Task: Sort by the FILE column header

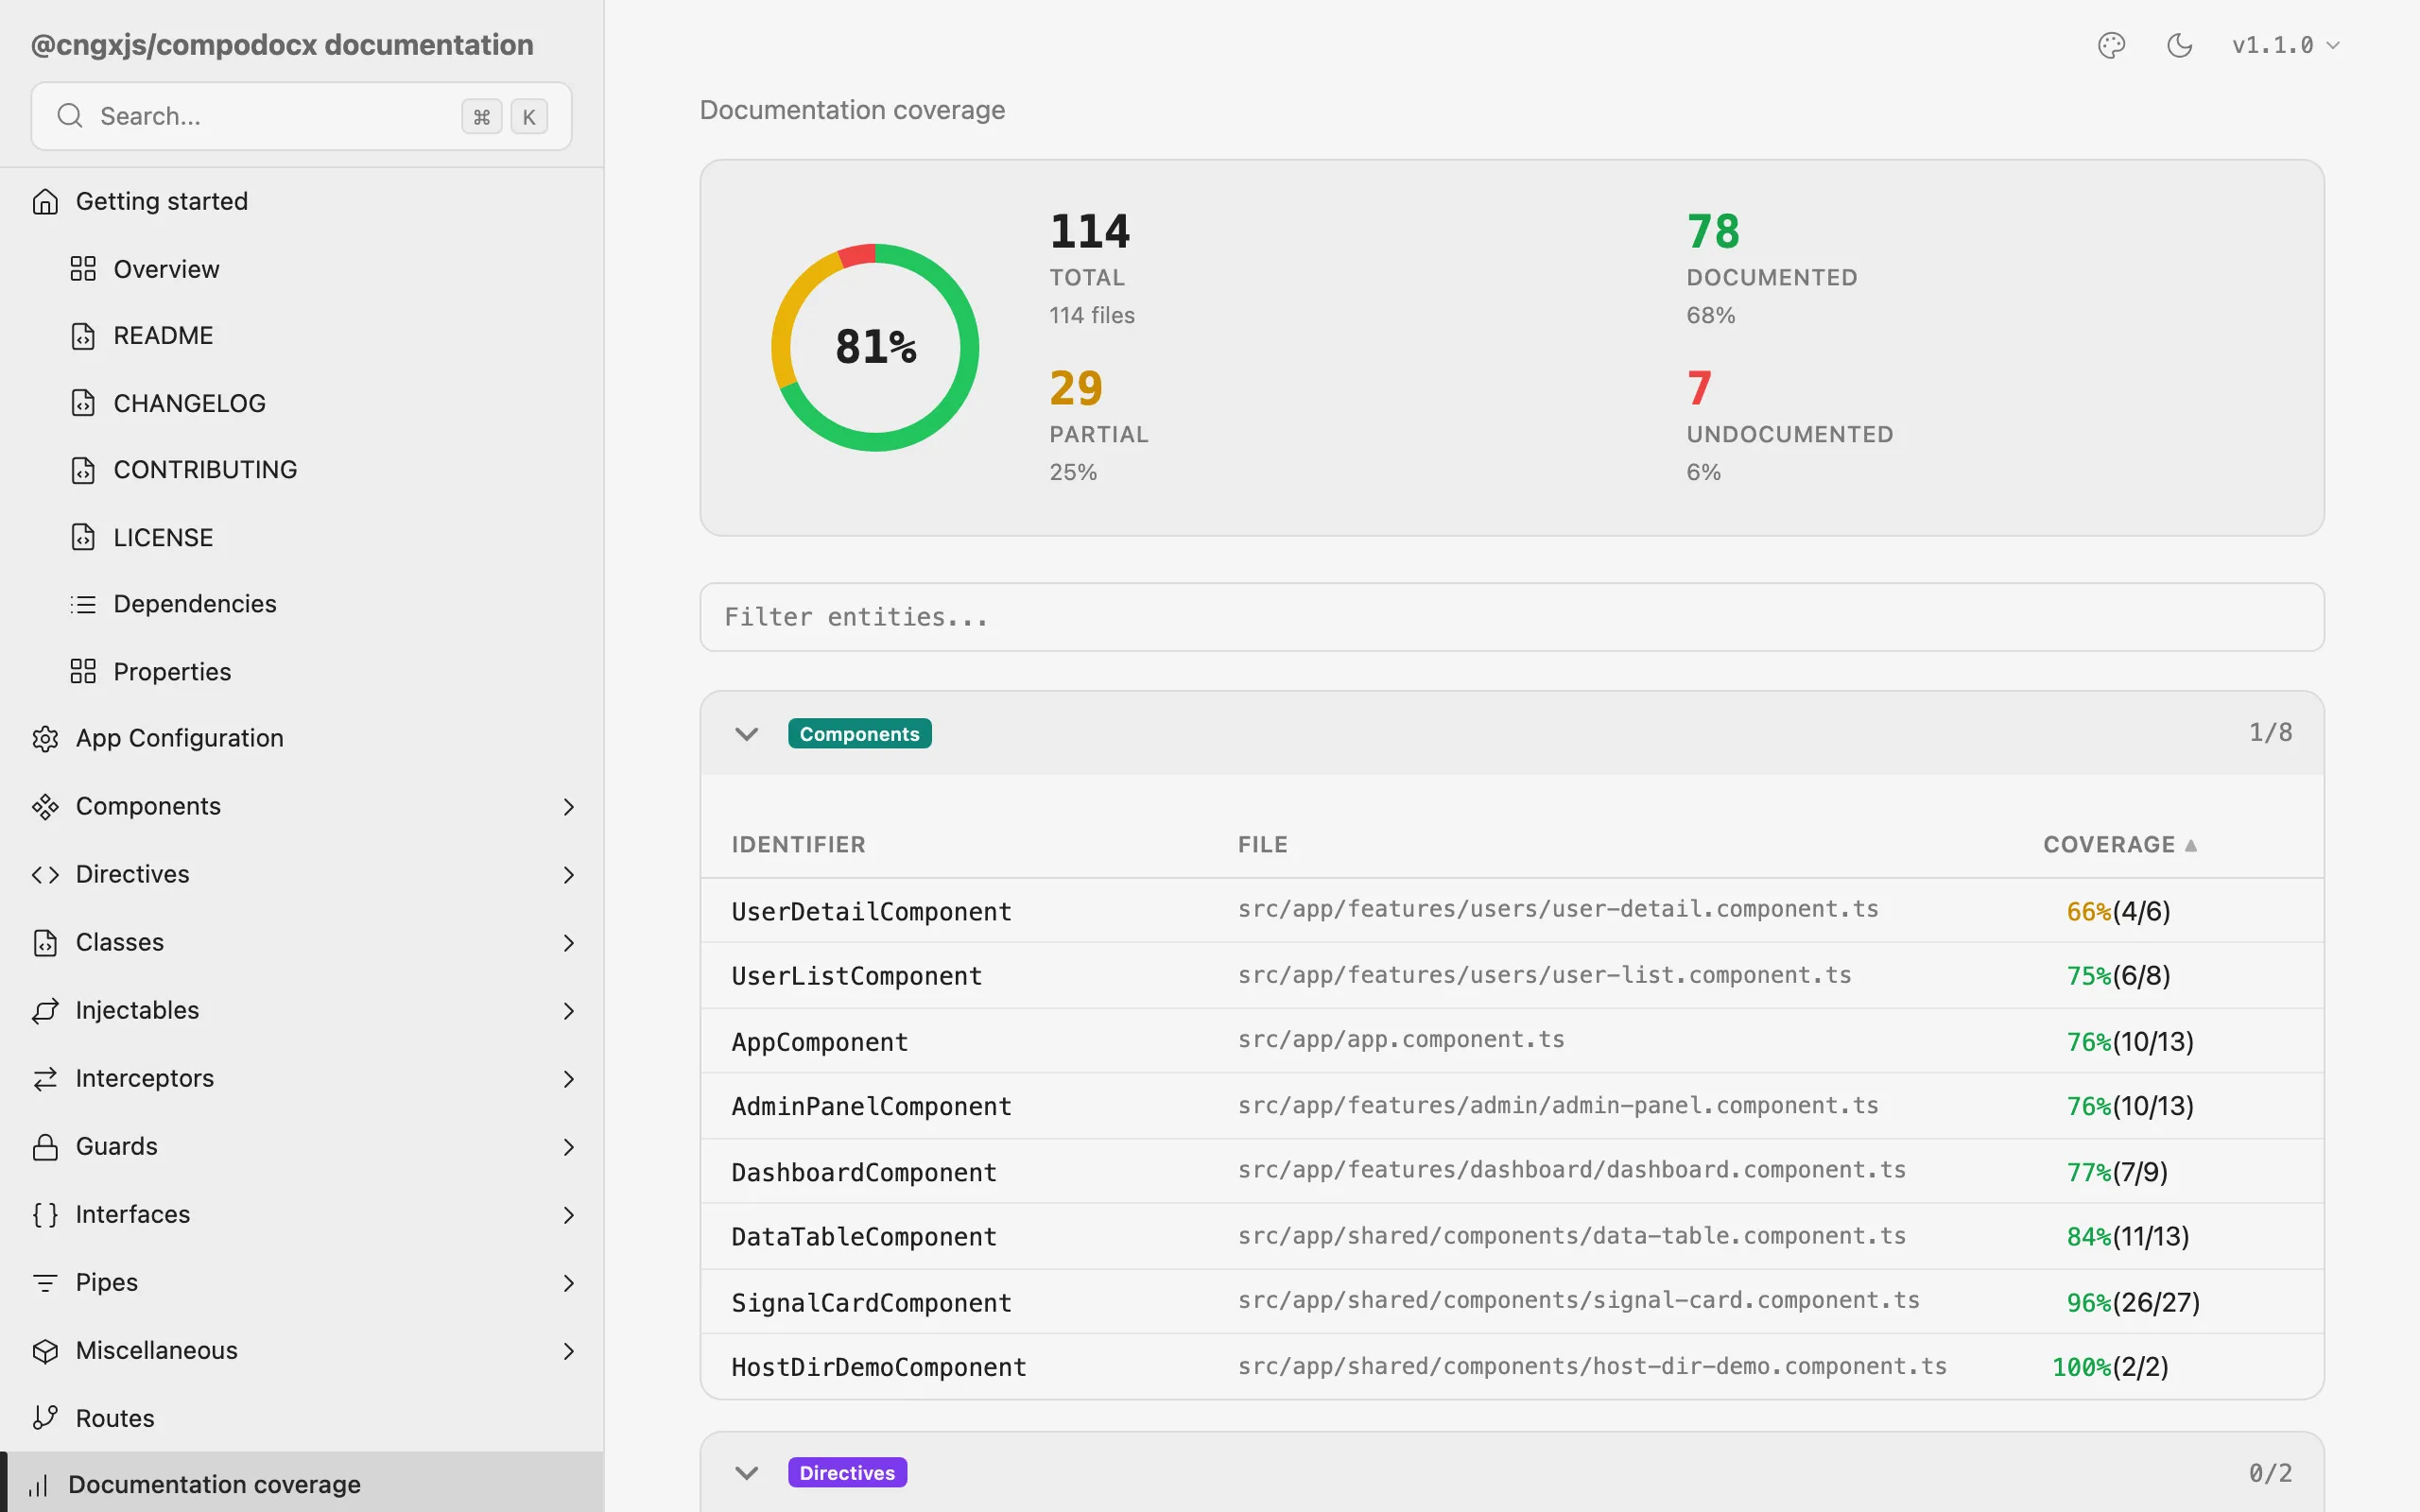Action: (x=1262, y=845)
